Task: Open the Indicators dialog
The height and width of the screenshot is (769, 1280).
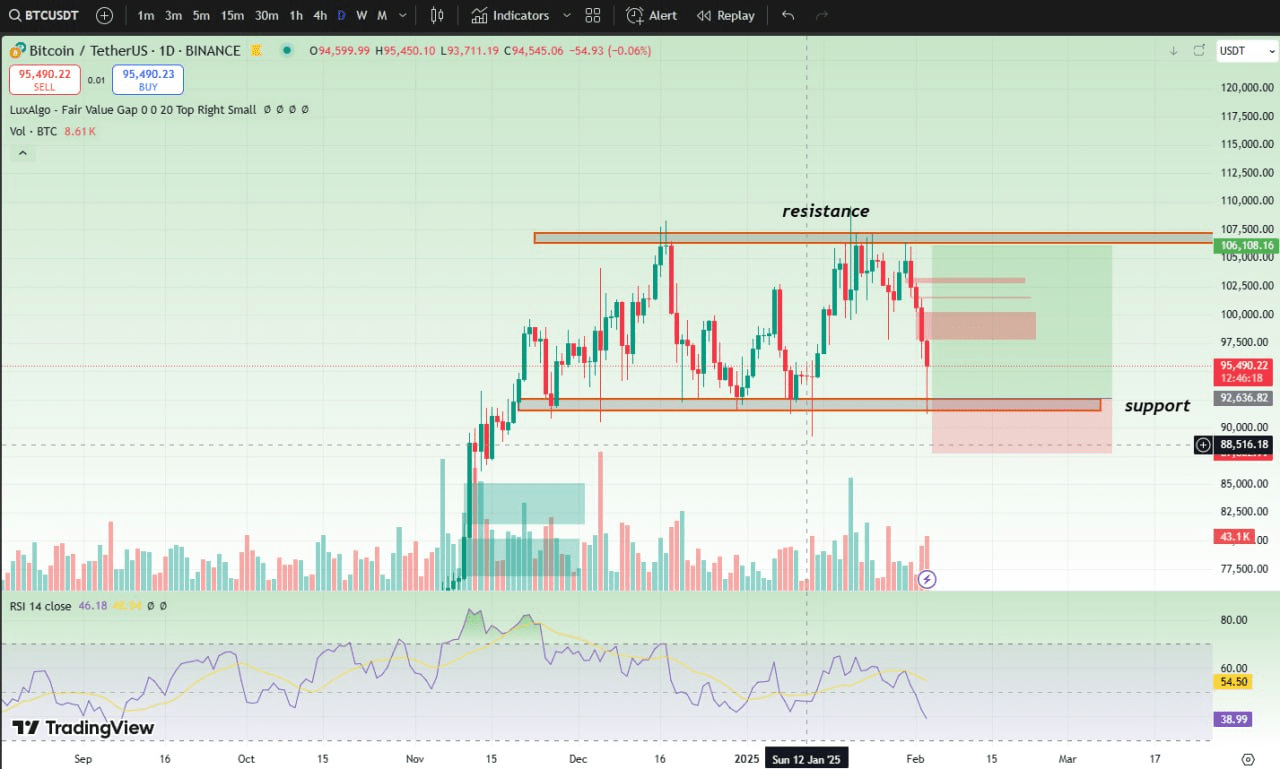Action: pos(510,16)
